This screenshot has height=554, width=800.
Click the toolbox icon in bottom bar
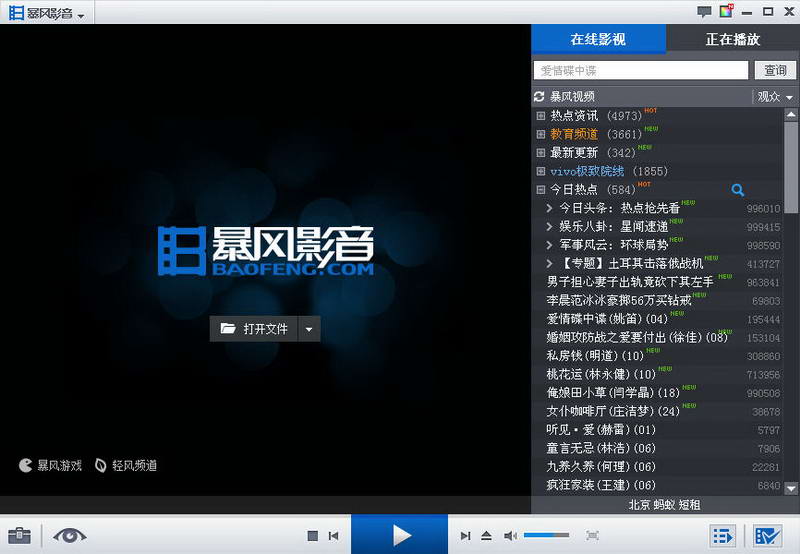coord(19,536)
